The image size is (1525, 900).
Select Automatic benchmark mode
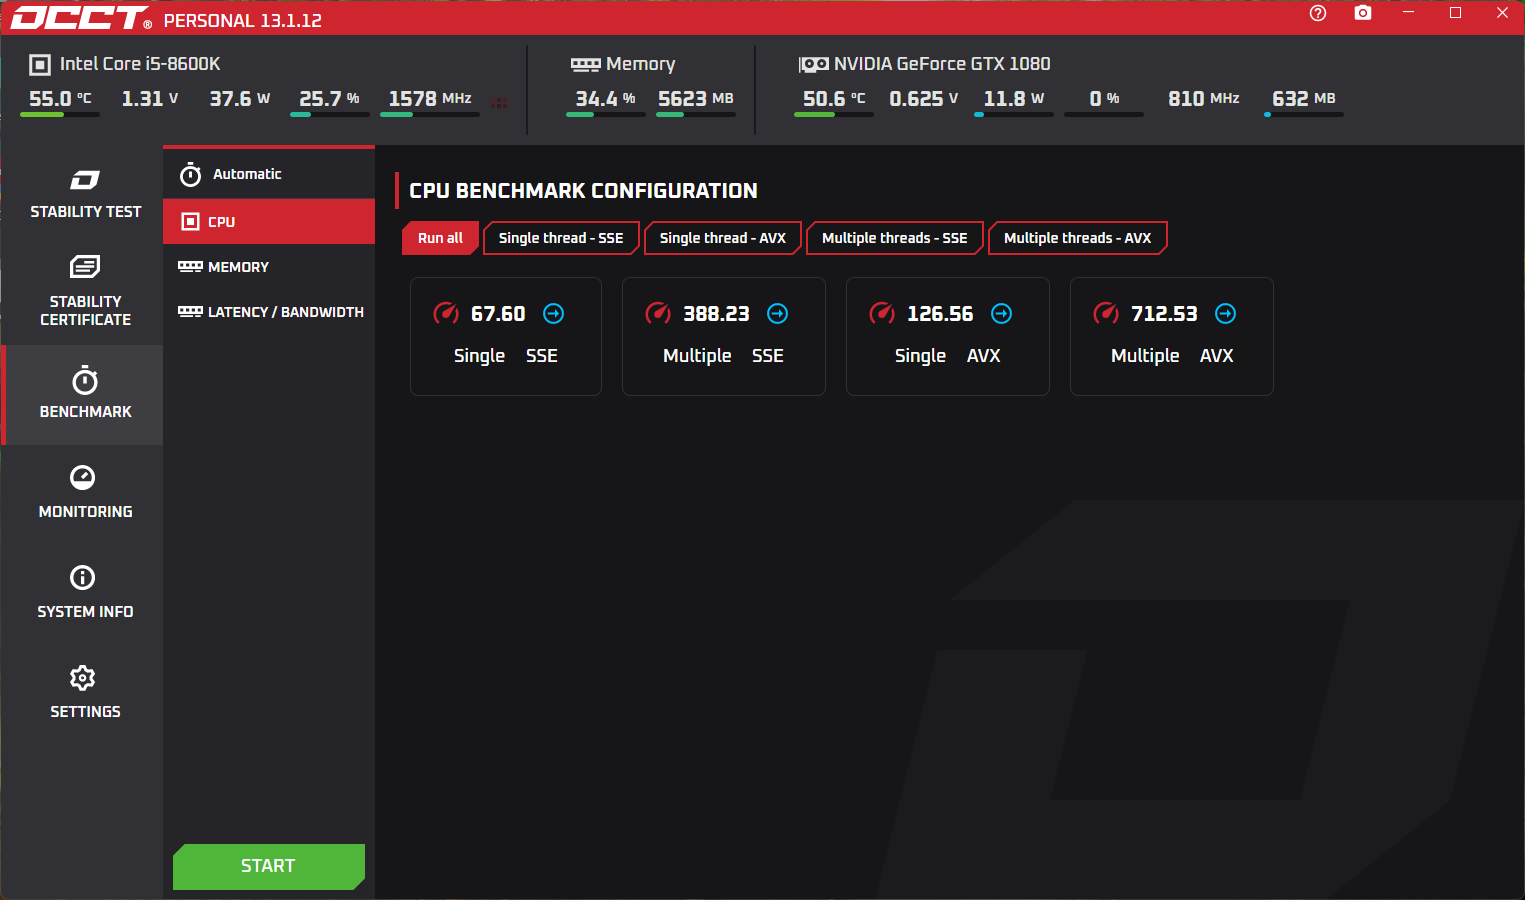pos(269,174)
